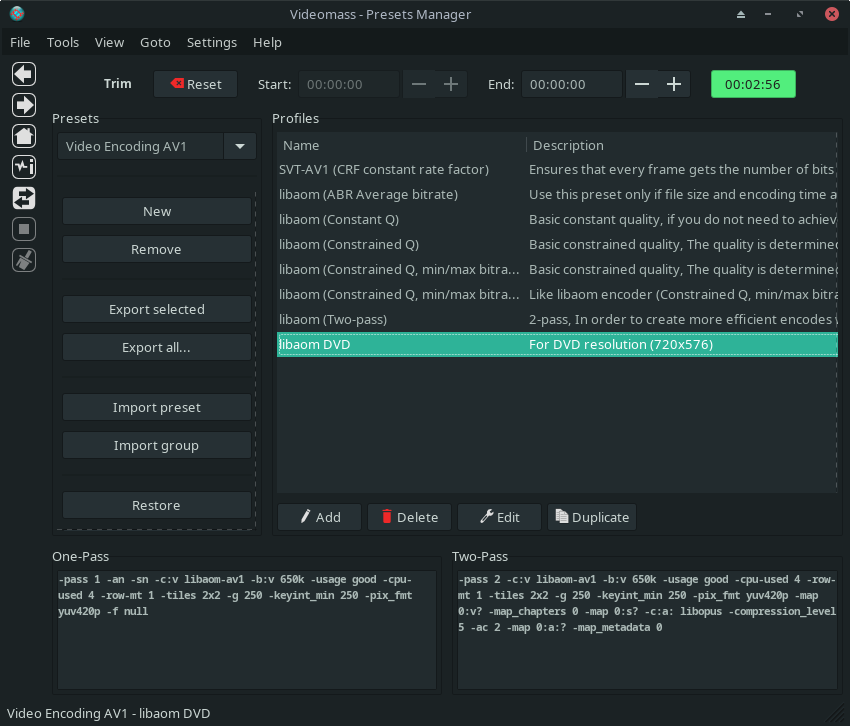850x726 pixels.
Task: Click the always-on-top arrow in title bar
Action: [x=740, y=15]
